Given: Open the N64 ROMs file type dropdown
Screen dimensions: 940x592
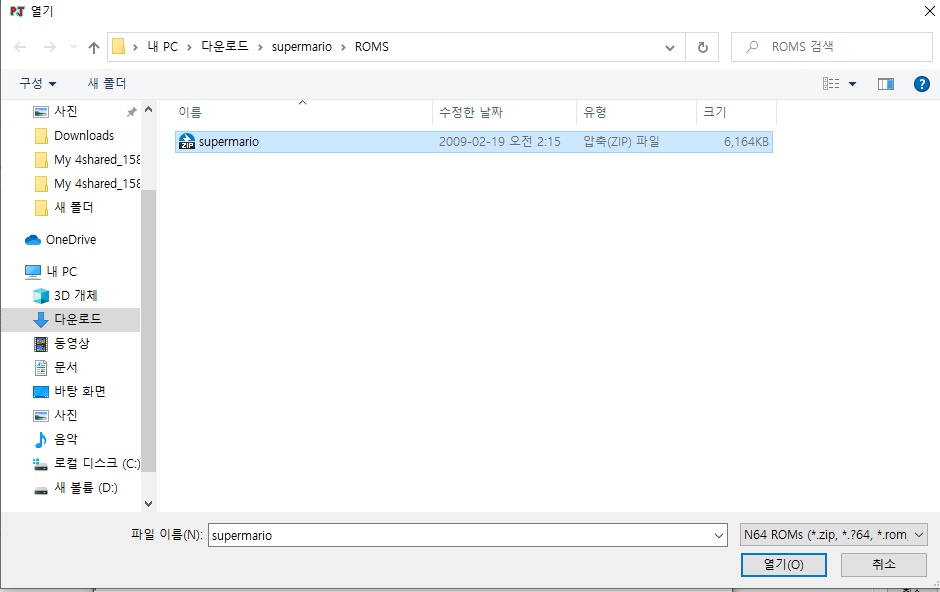Looking at the screenshot, I should point(834,534).
